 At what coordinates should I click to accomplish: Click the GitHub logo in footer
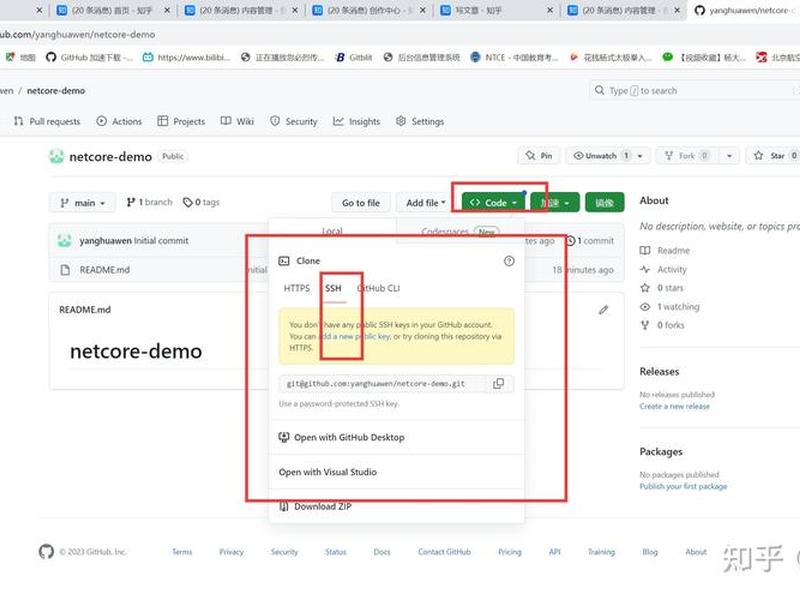pyautogui.click(x=46, y=552)
